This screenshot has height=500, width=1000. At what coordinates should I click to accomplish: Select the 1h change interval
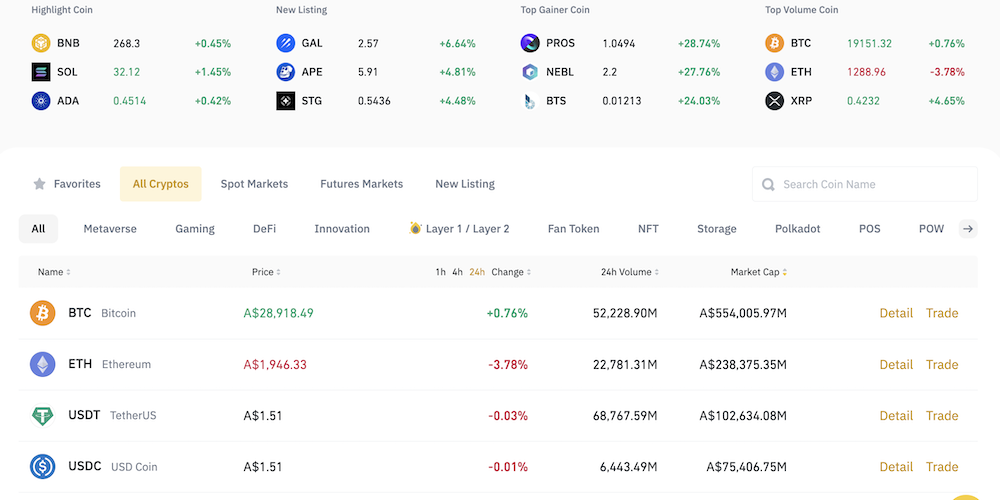(441, 272)
